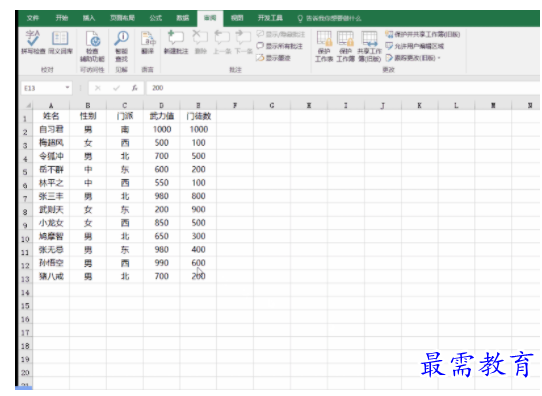Image resolution: width=542 pixels, height=396 pixels.
Task: Click name cell 梅超风
Action: pos(51,143)
